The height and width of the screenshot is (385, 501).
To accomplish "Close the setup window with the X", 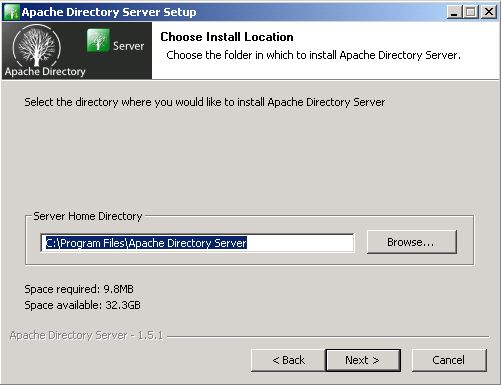I will coord(489,12).
